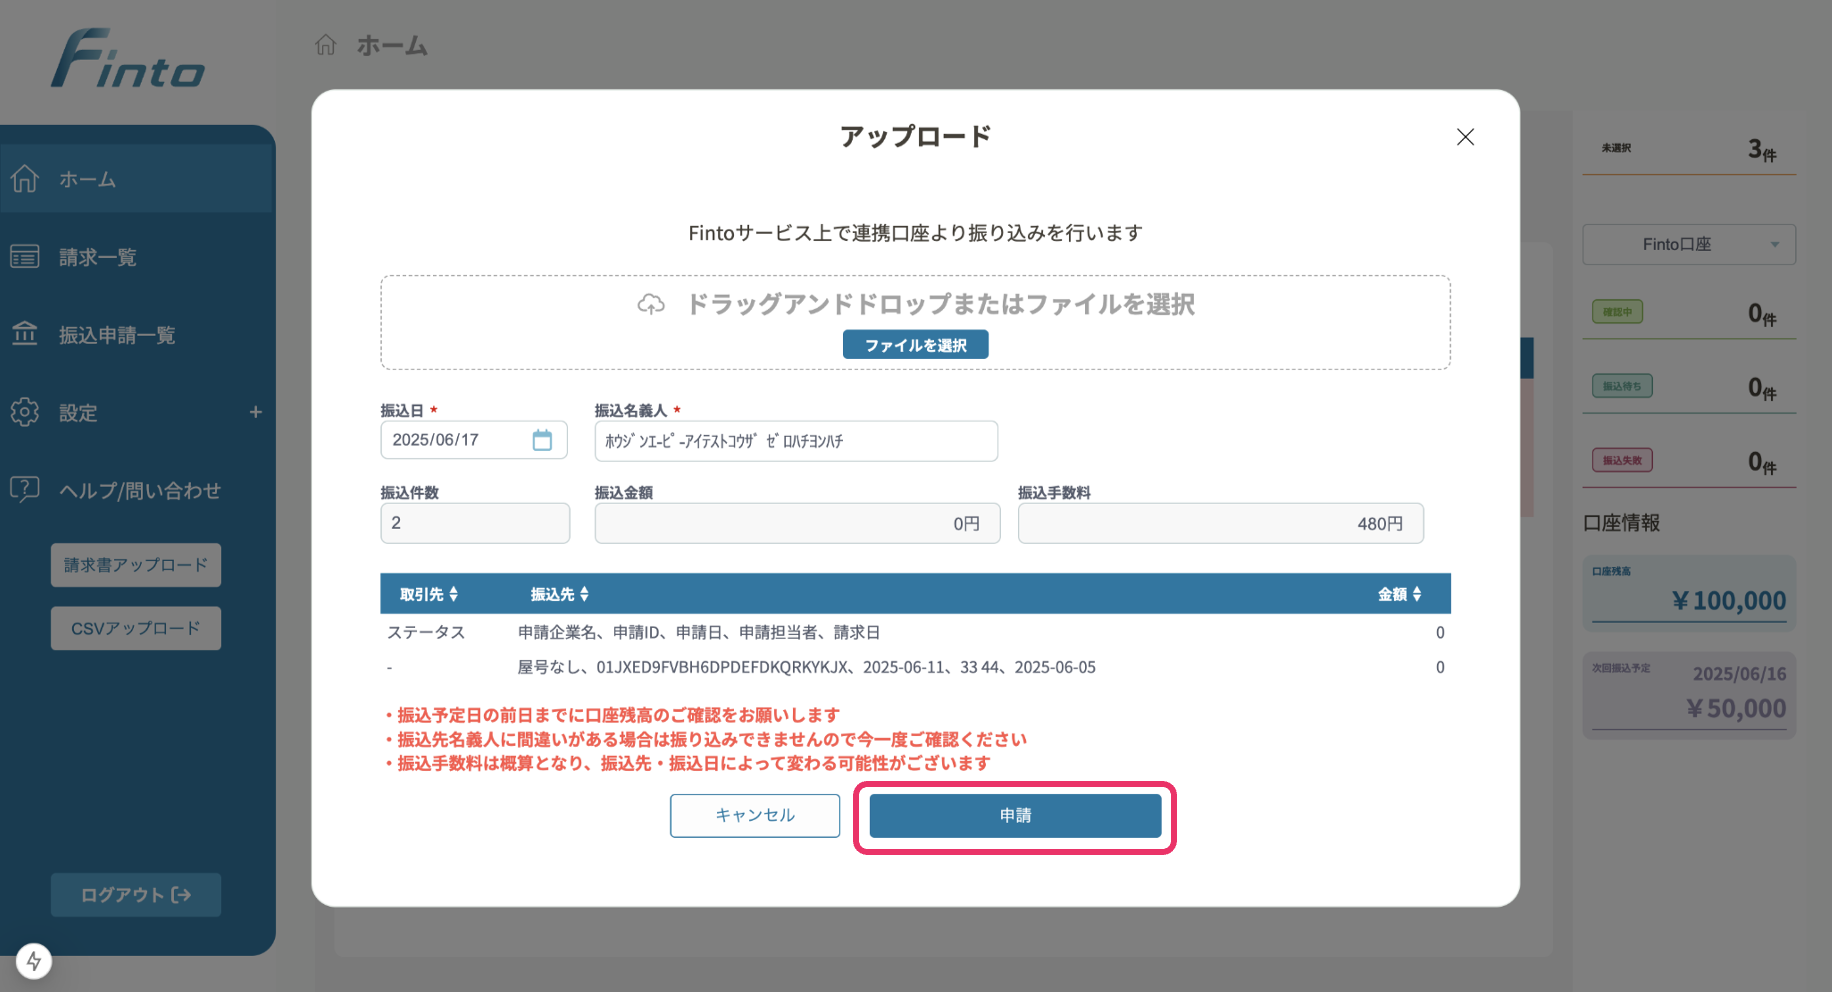Click the キャンセル button
Viewport: 1832px width, 992px height.
[x=755, y=815]
